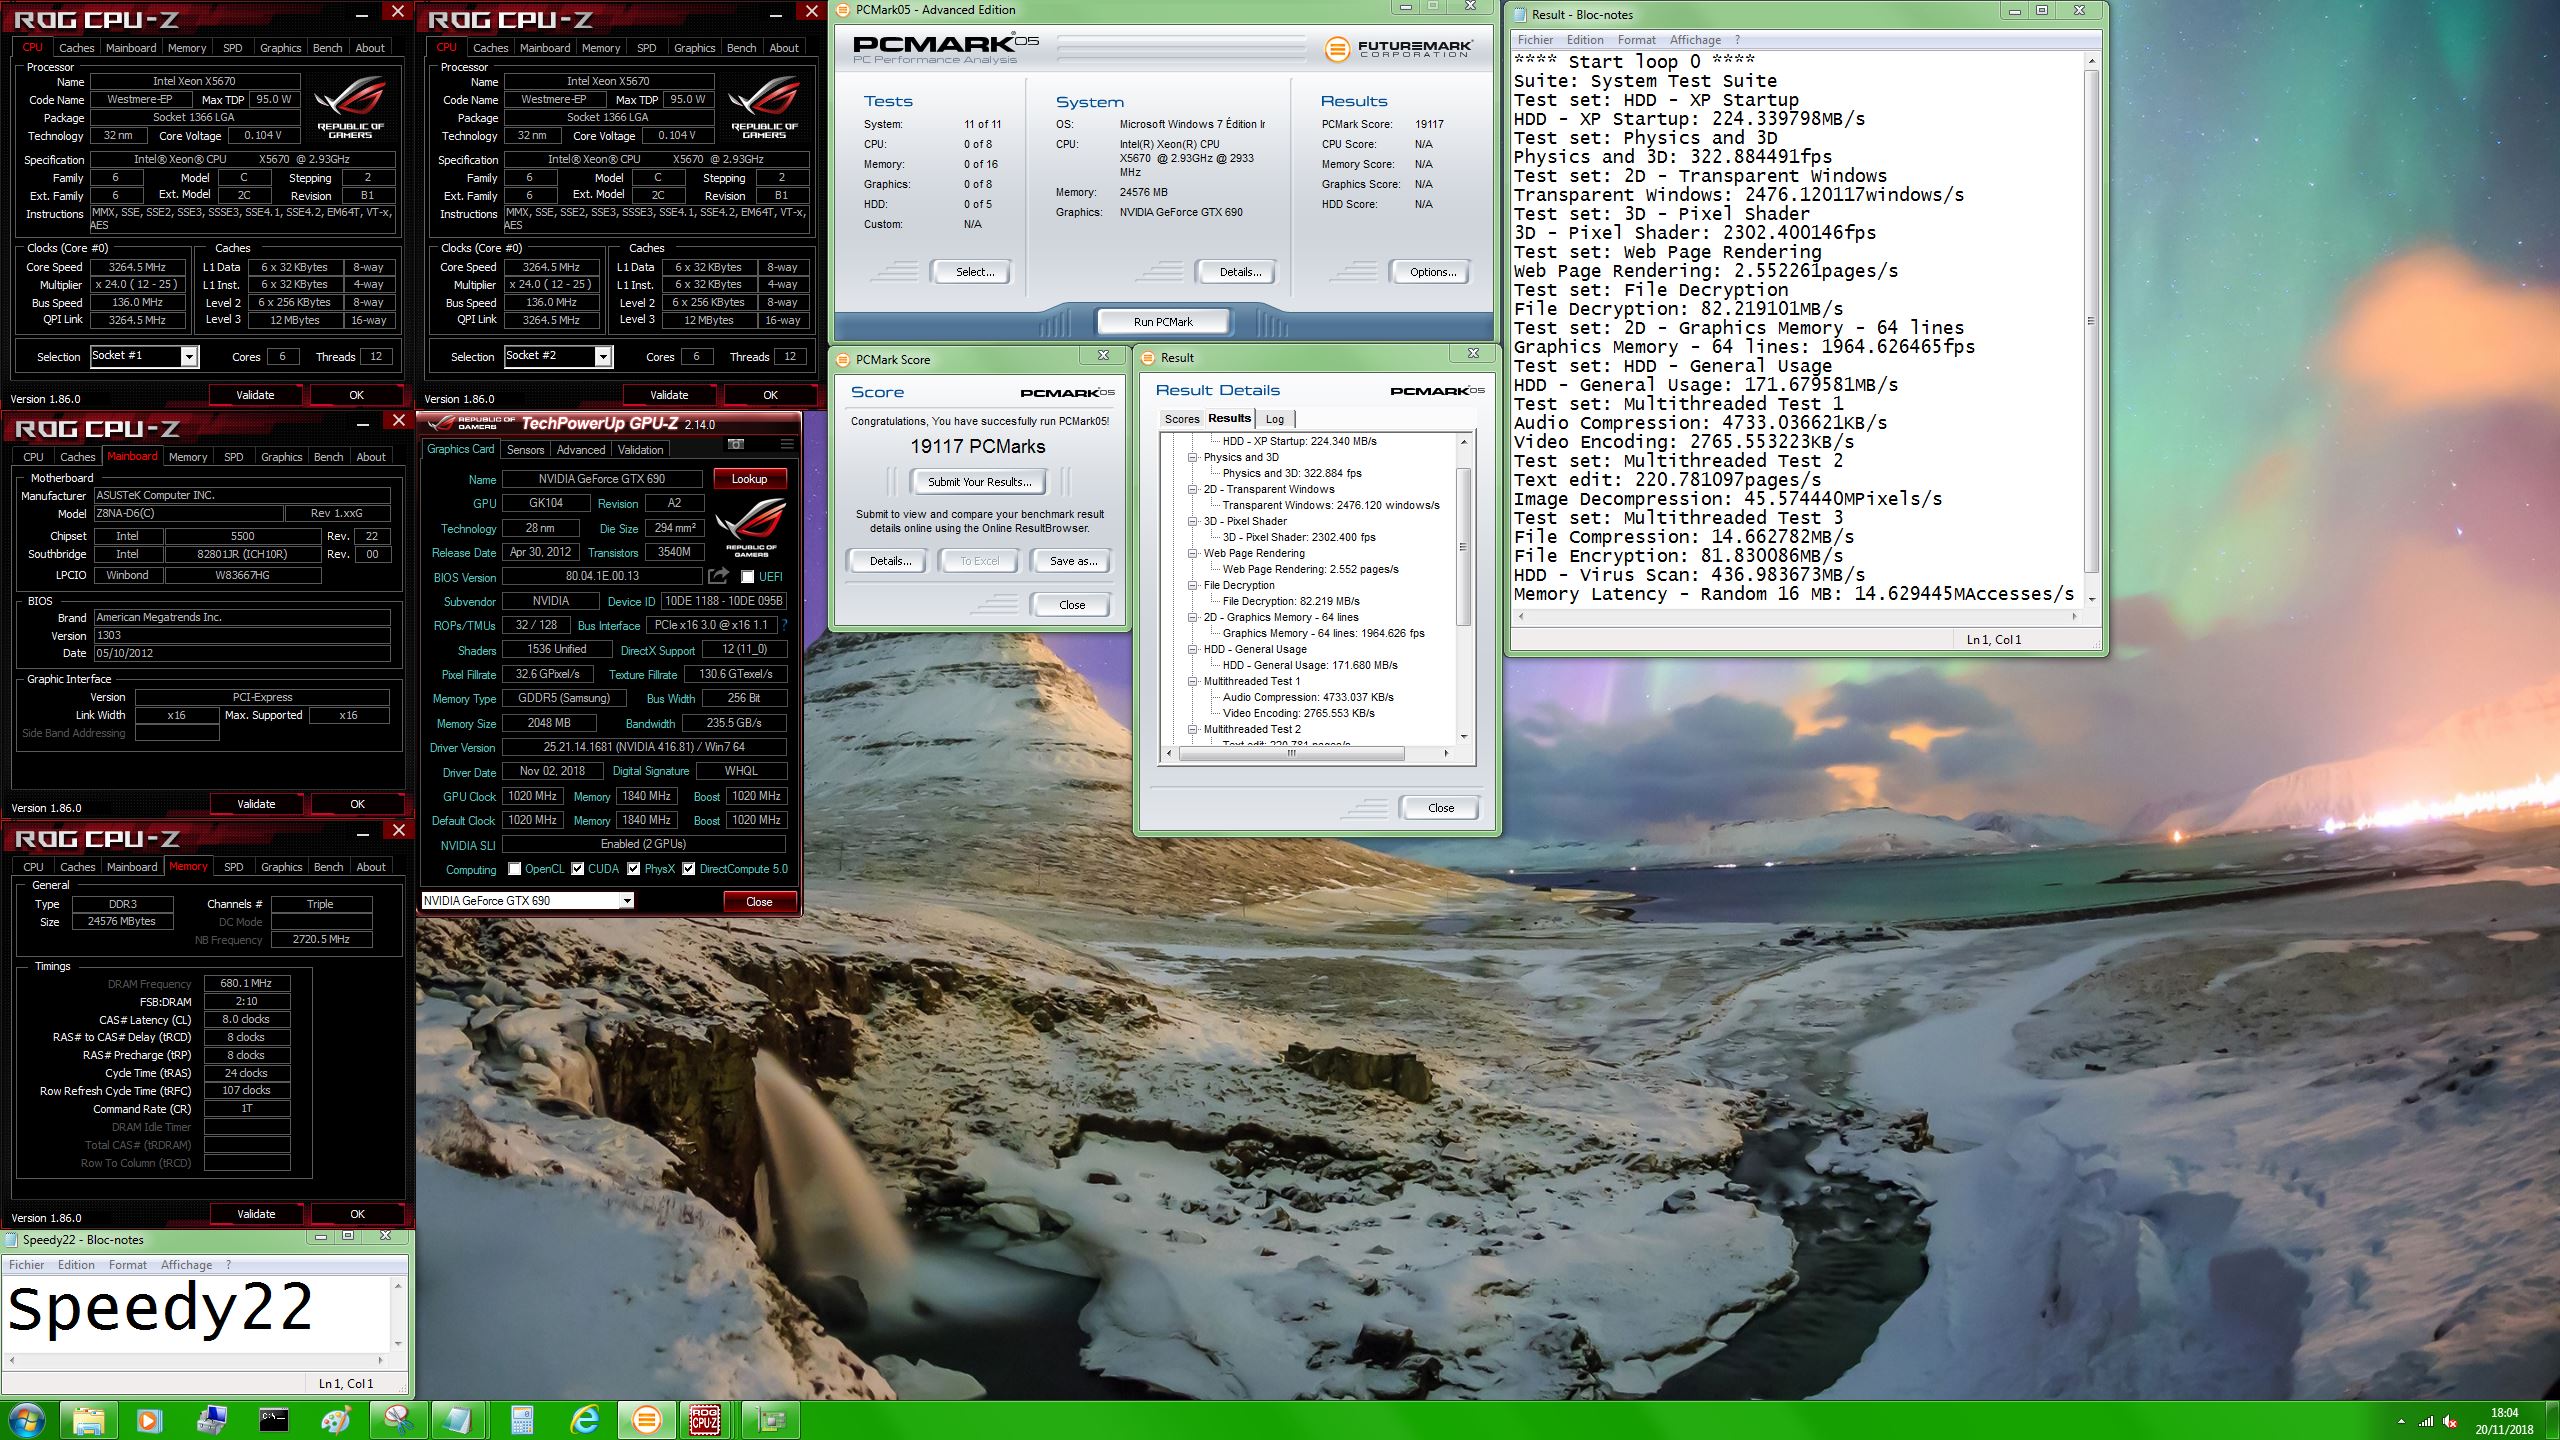Image resolution: width=2560 pixels, height=1440 pixels.
Task: Launch Paint from the taskbar
Action: [335, 1420]
